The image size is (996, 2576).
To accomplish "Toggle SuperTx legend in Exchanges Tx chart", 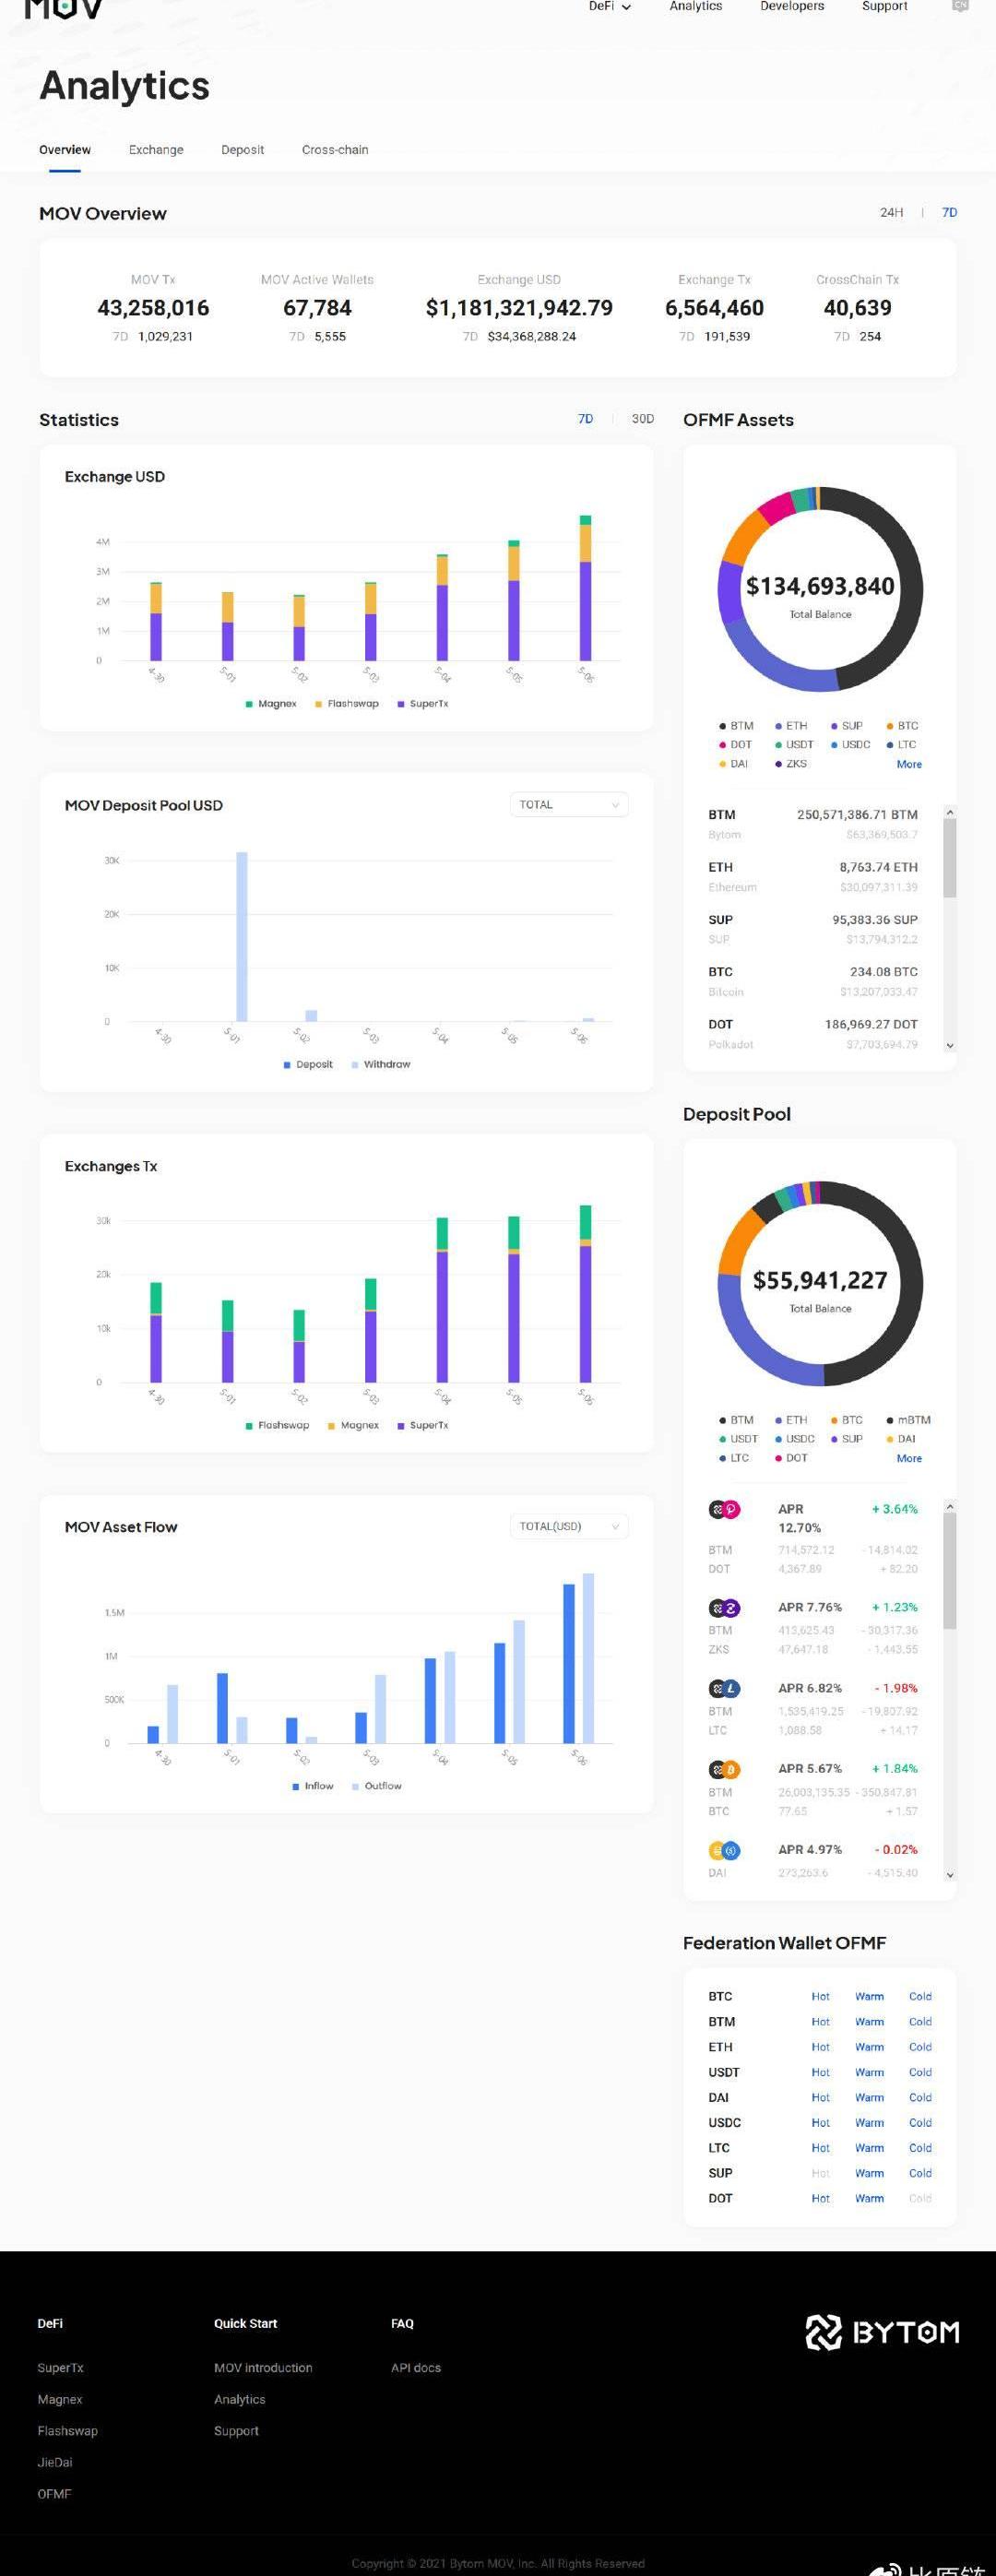I will 423,1425.
